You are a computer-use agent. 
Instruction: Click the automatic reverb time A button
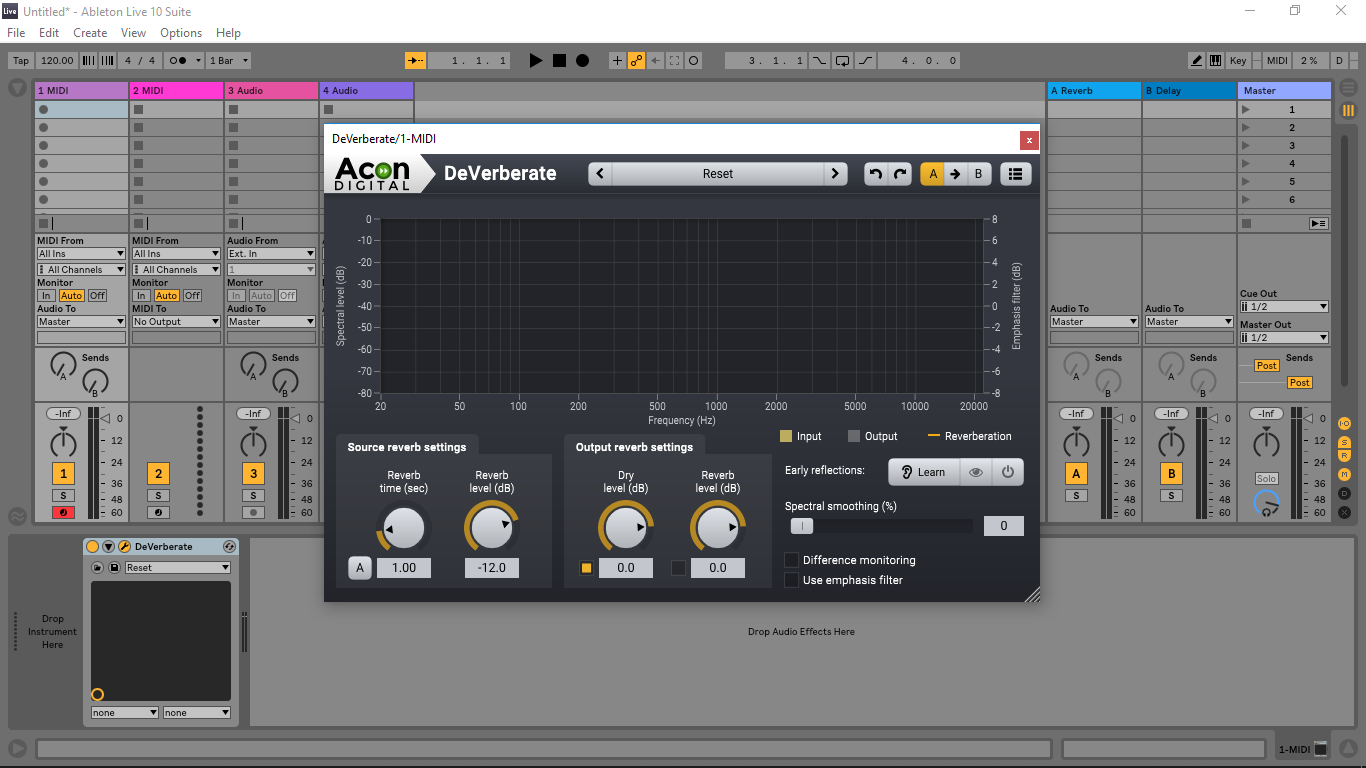[x=360, y=568]
